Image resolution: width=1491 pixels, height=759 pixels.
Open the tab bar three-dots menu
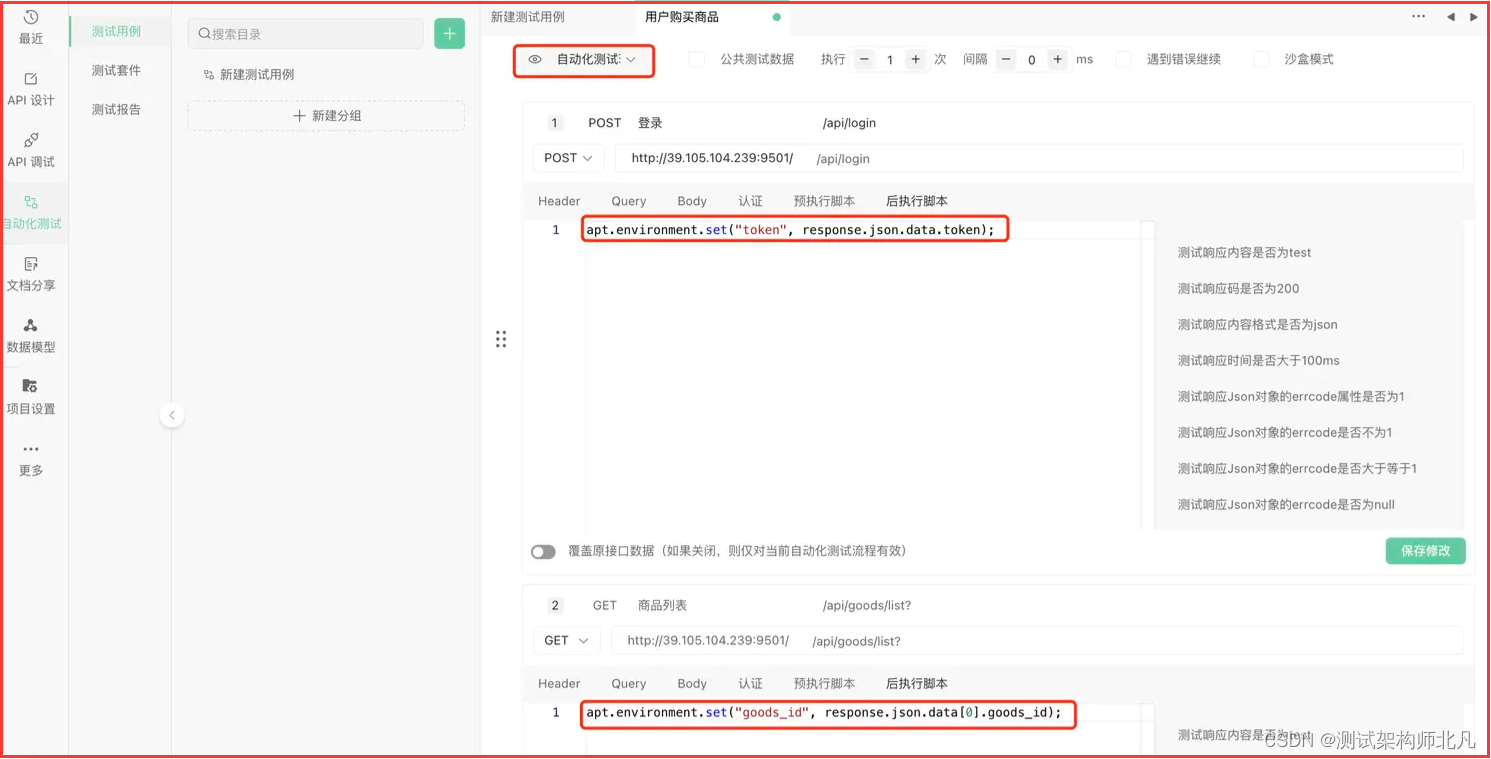coord(1418,17)
